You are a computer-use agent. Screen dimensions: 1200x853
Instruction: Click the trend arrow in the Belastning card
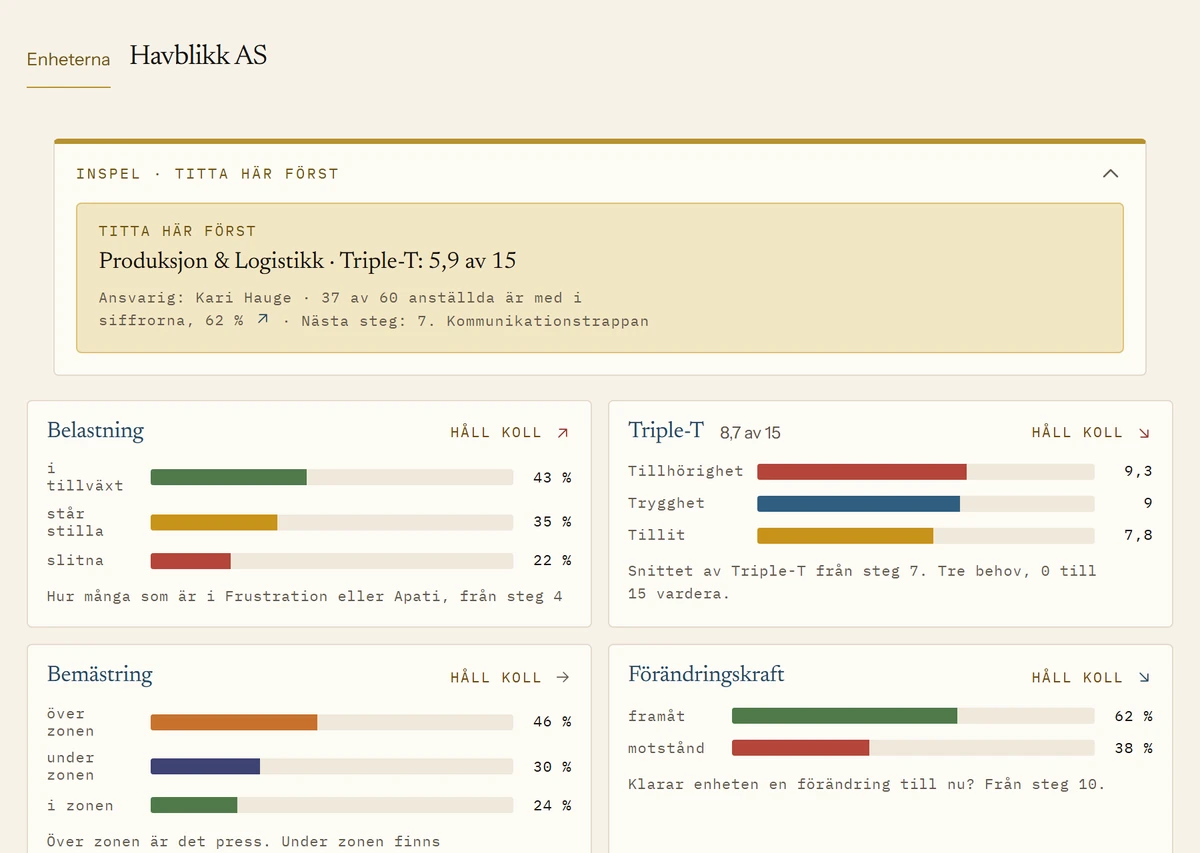tap(563, 433)
